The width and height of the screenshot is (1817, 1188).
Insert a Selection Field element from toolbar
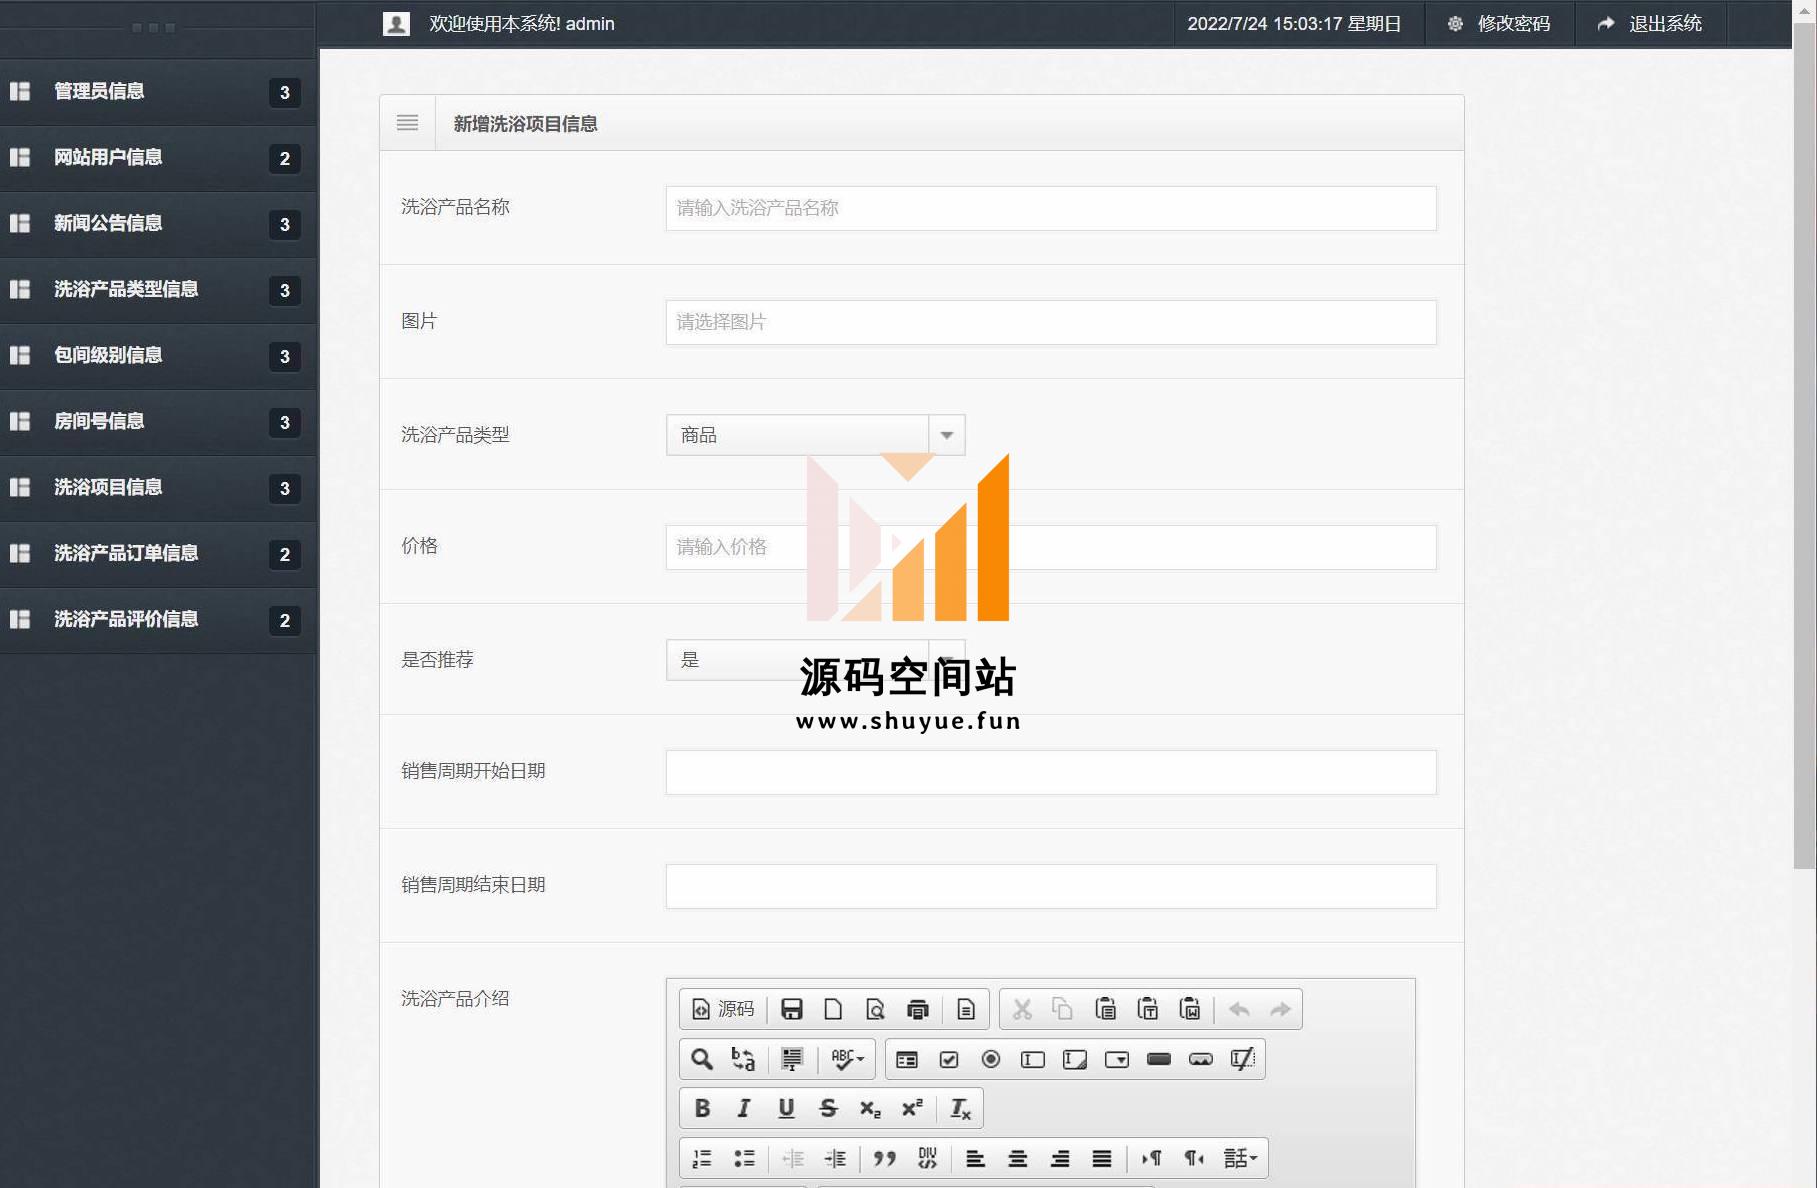pos(1117,1059)
